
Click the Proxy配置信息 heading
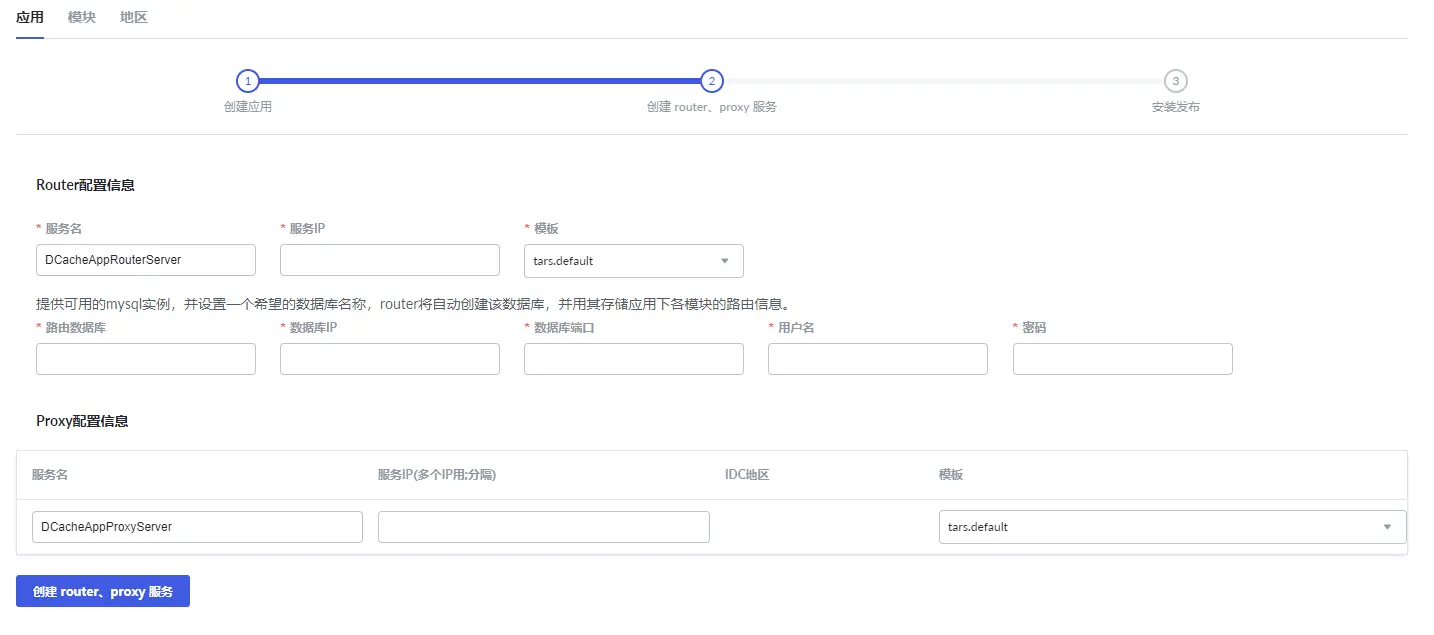pos(82,421)
